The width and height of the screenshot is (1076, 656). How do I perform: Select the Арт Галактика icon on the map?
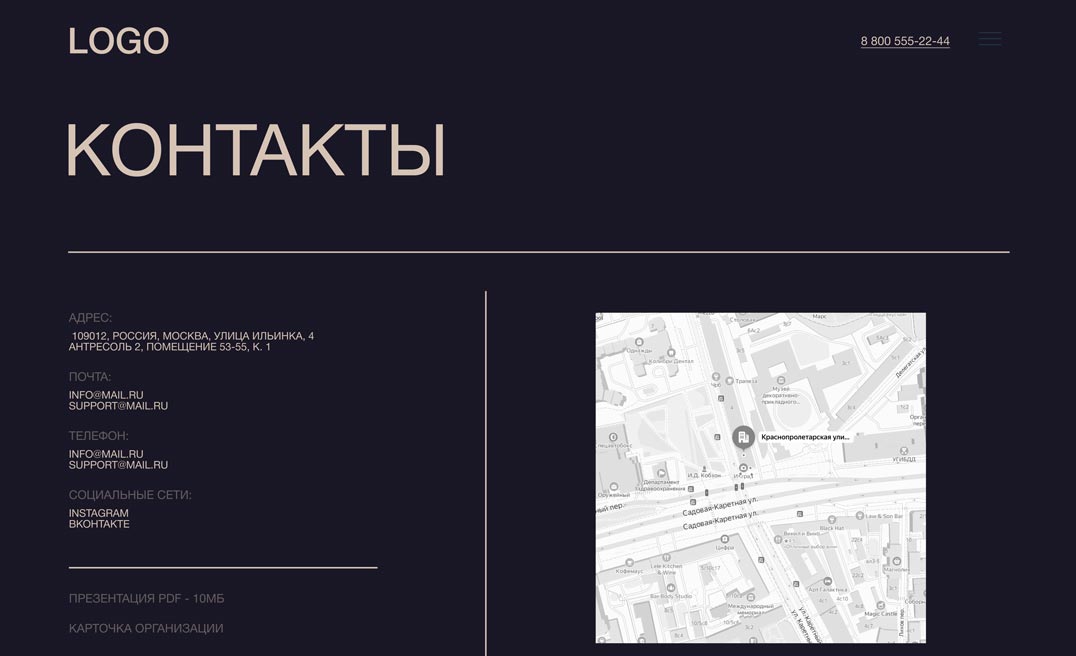827,580
